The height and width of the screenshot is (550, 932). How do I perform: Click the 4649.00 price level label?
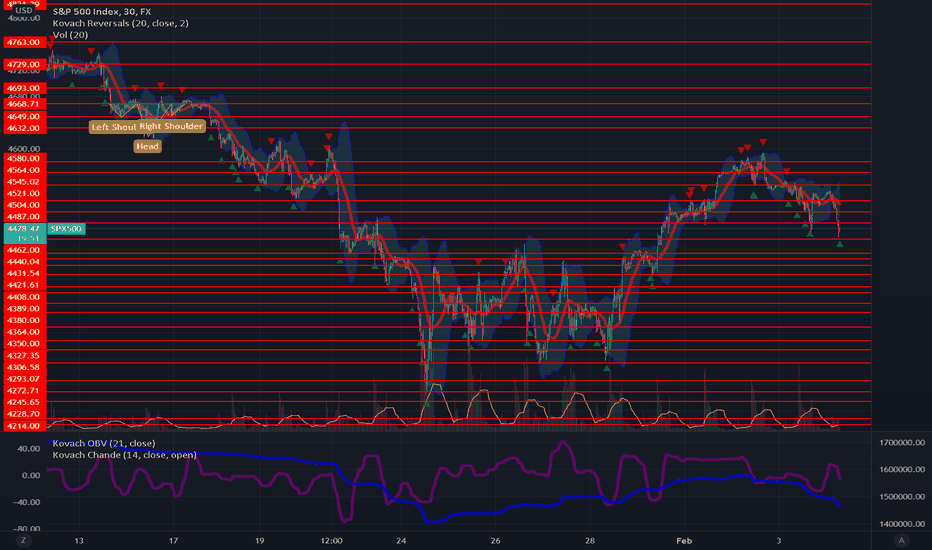(x=24, y=117)
